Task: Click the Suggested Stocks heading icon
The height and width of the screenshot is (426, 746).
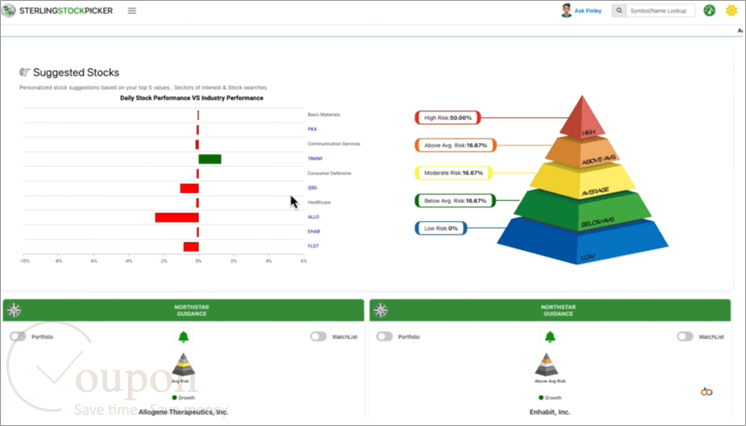Action: click(24, 72)
